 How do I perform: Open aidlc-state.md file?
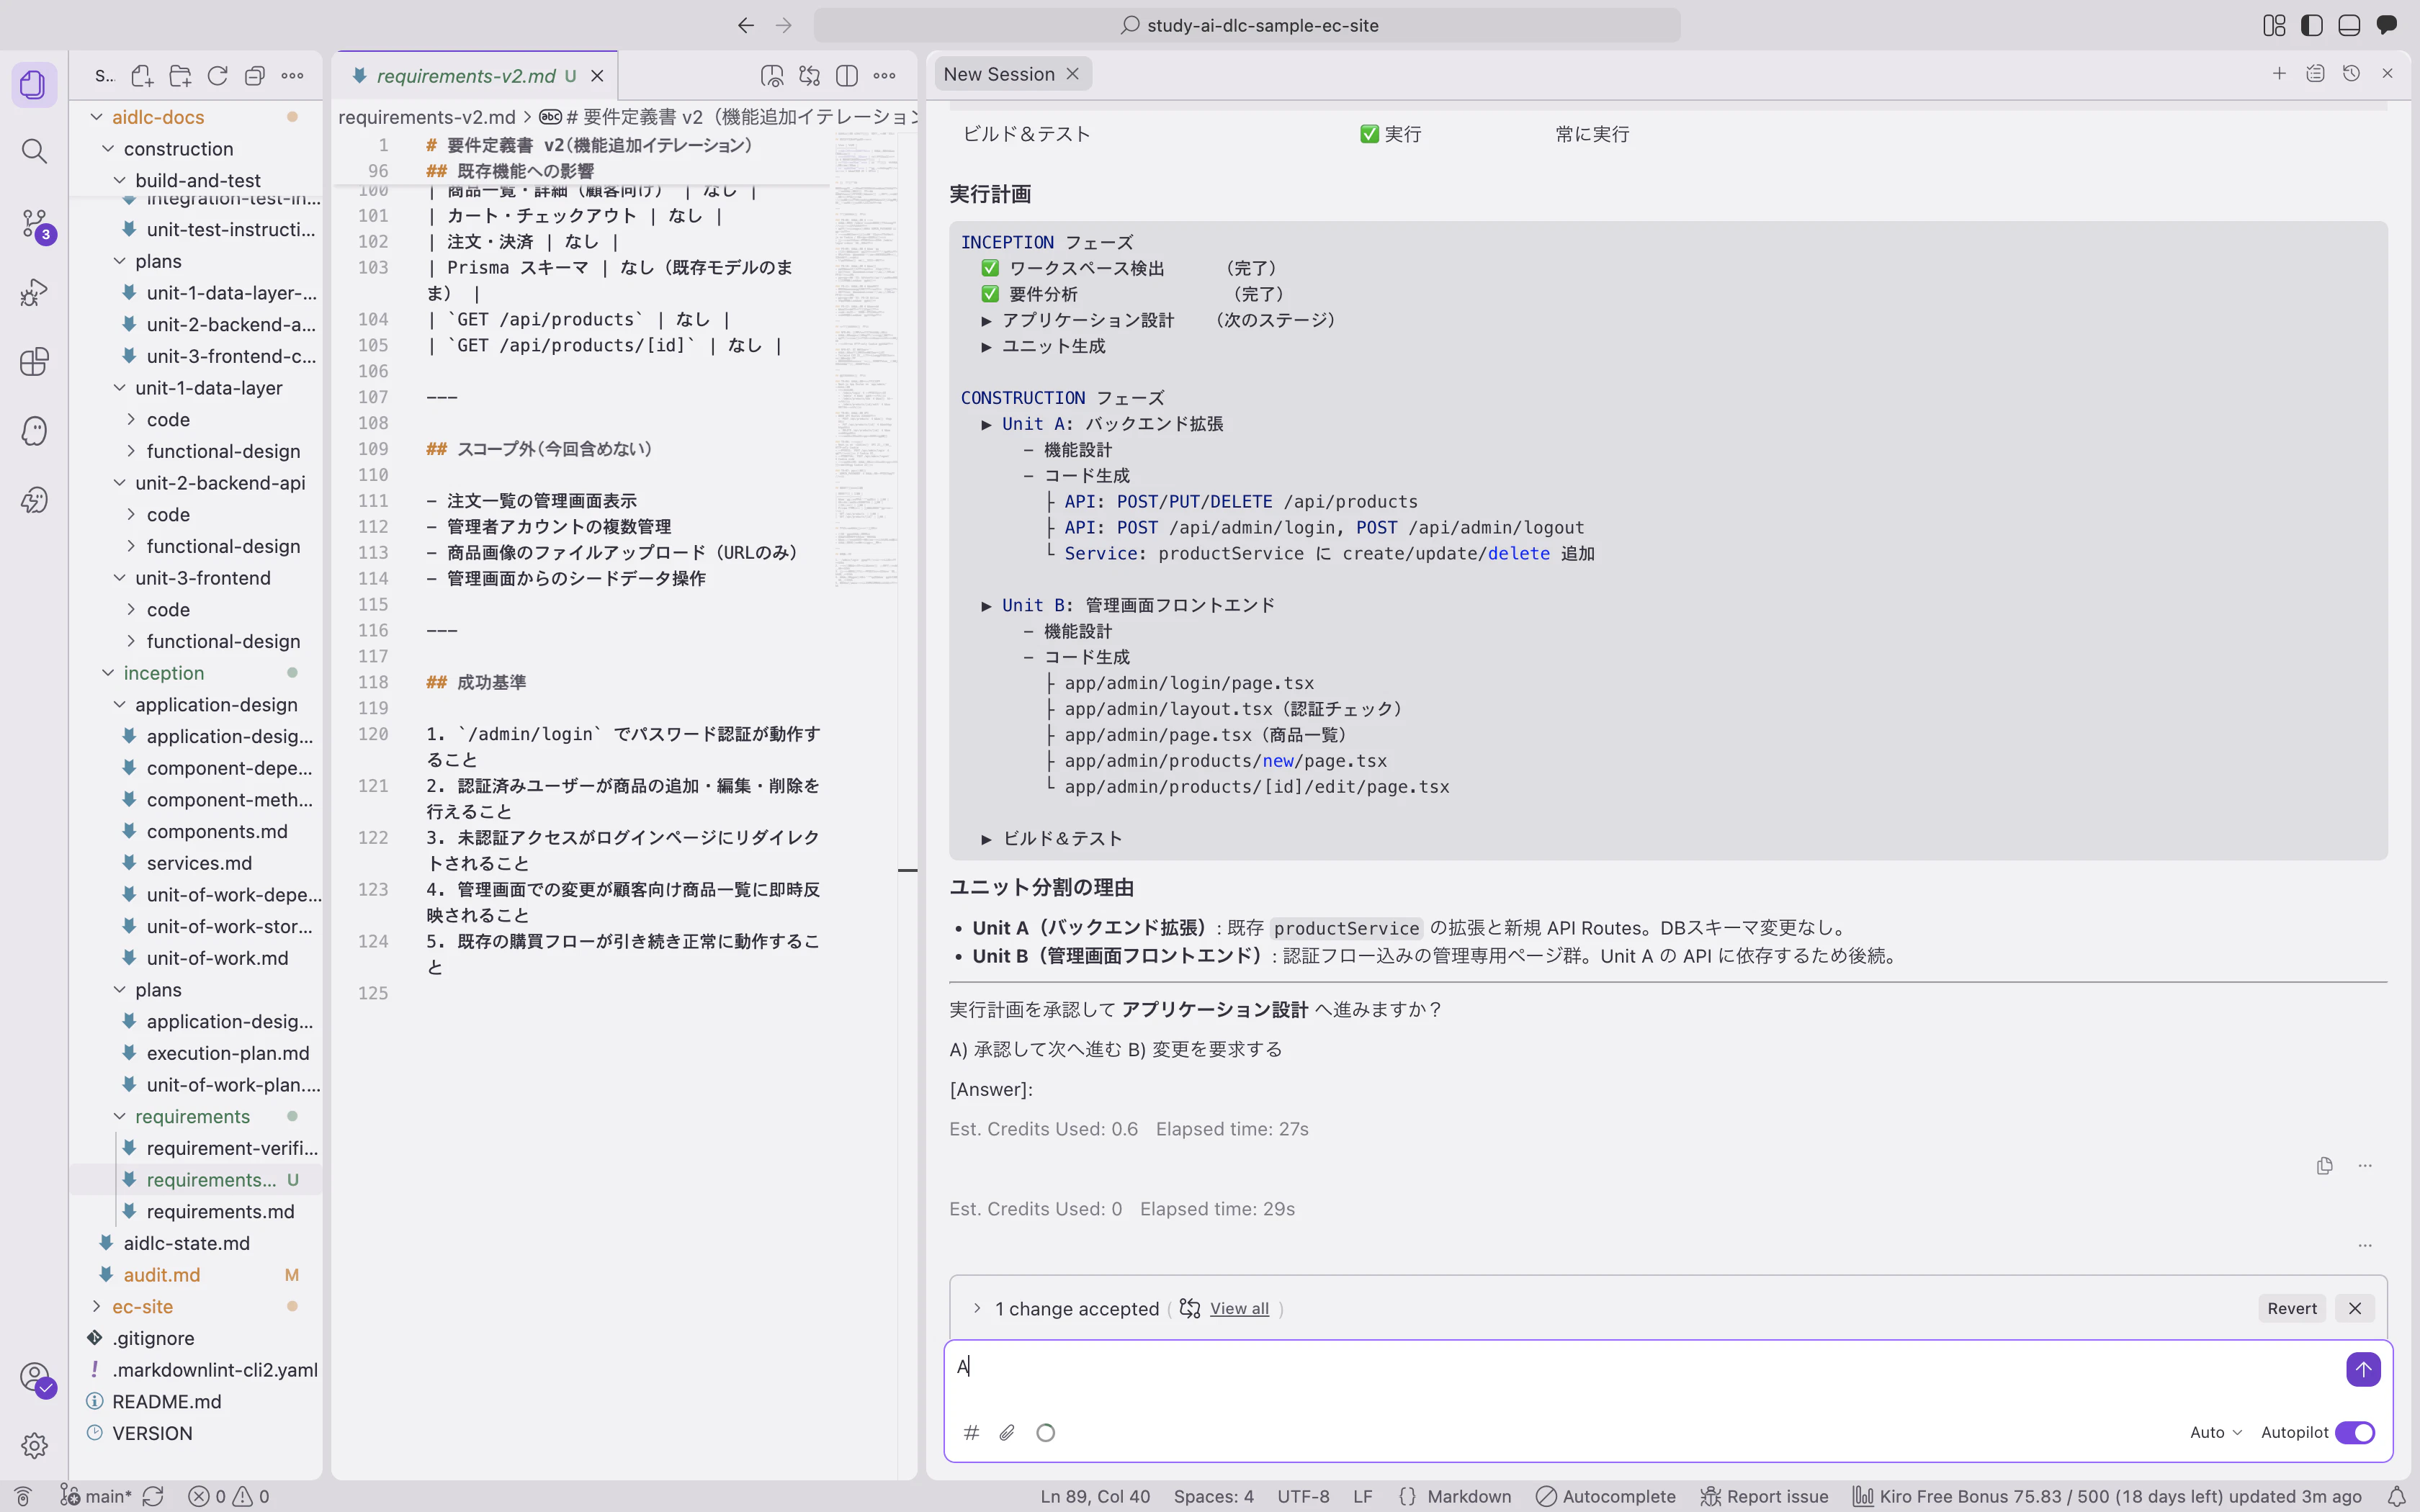point(186,1243)
